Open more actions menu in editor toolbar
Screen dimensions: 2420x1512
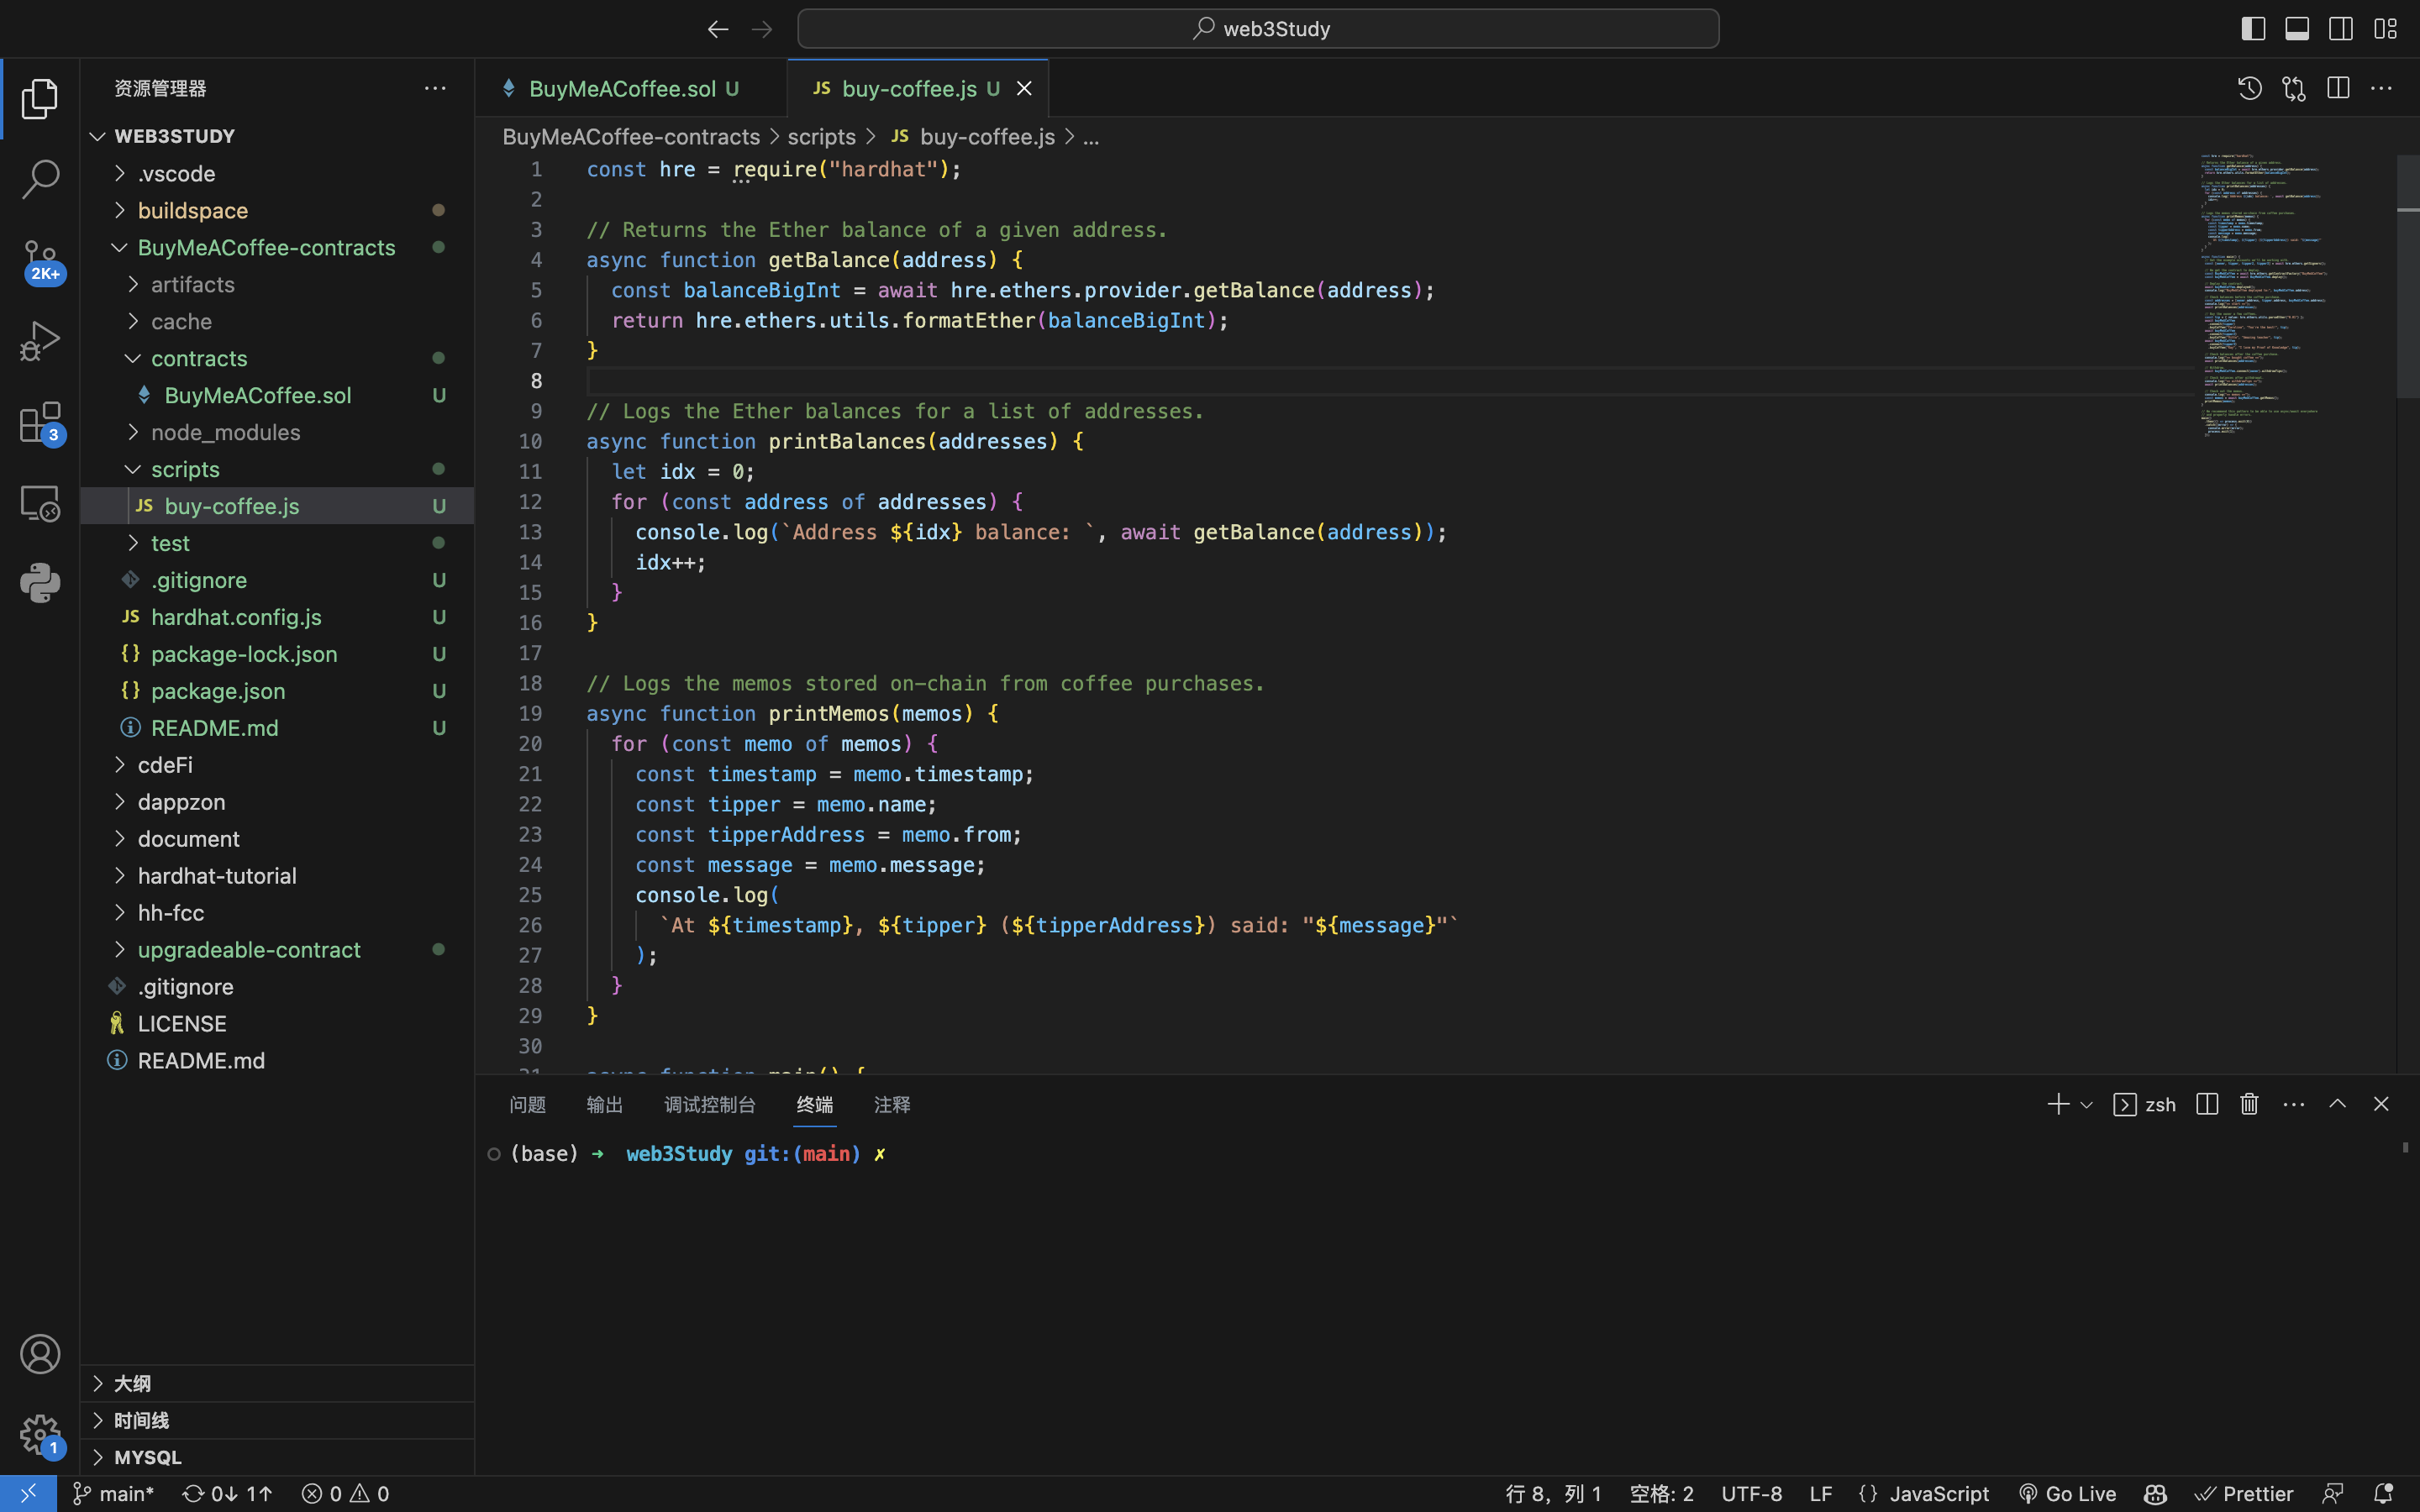[x=2382, y=88]
